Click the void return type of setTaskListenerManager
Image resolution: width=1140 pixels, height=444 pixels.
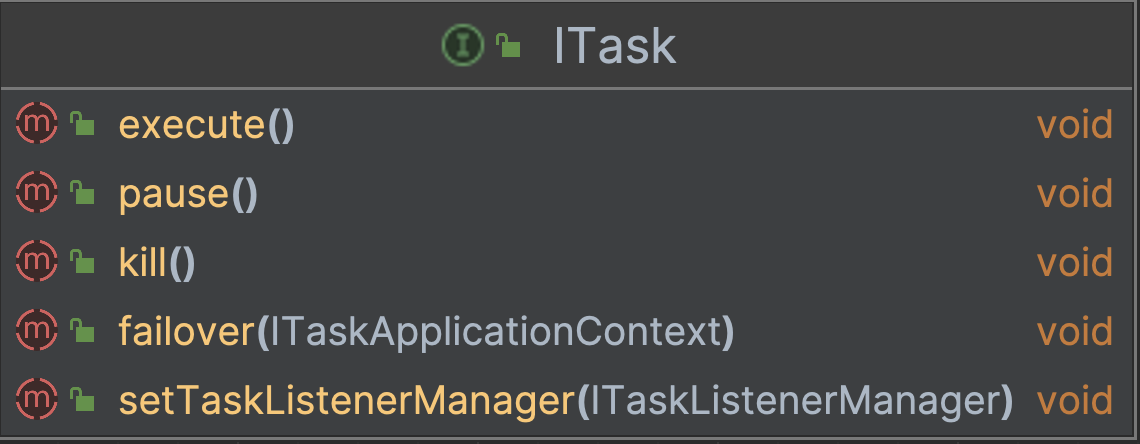pos(1074,401)
